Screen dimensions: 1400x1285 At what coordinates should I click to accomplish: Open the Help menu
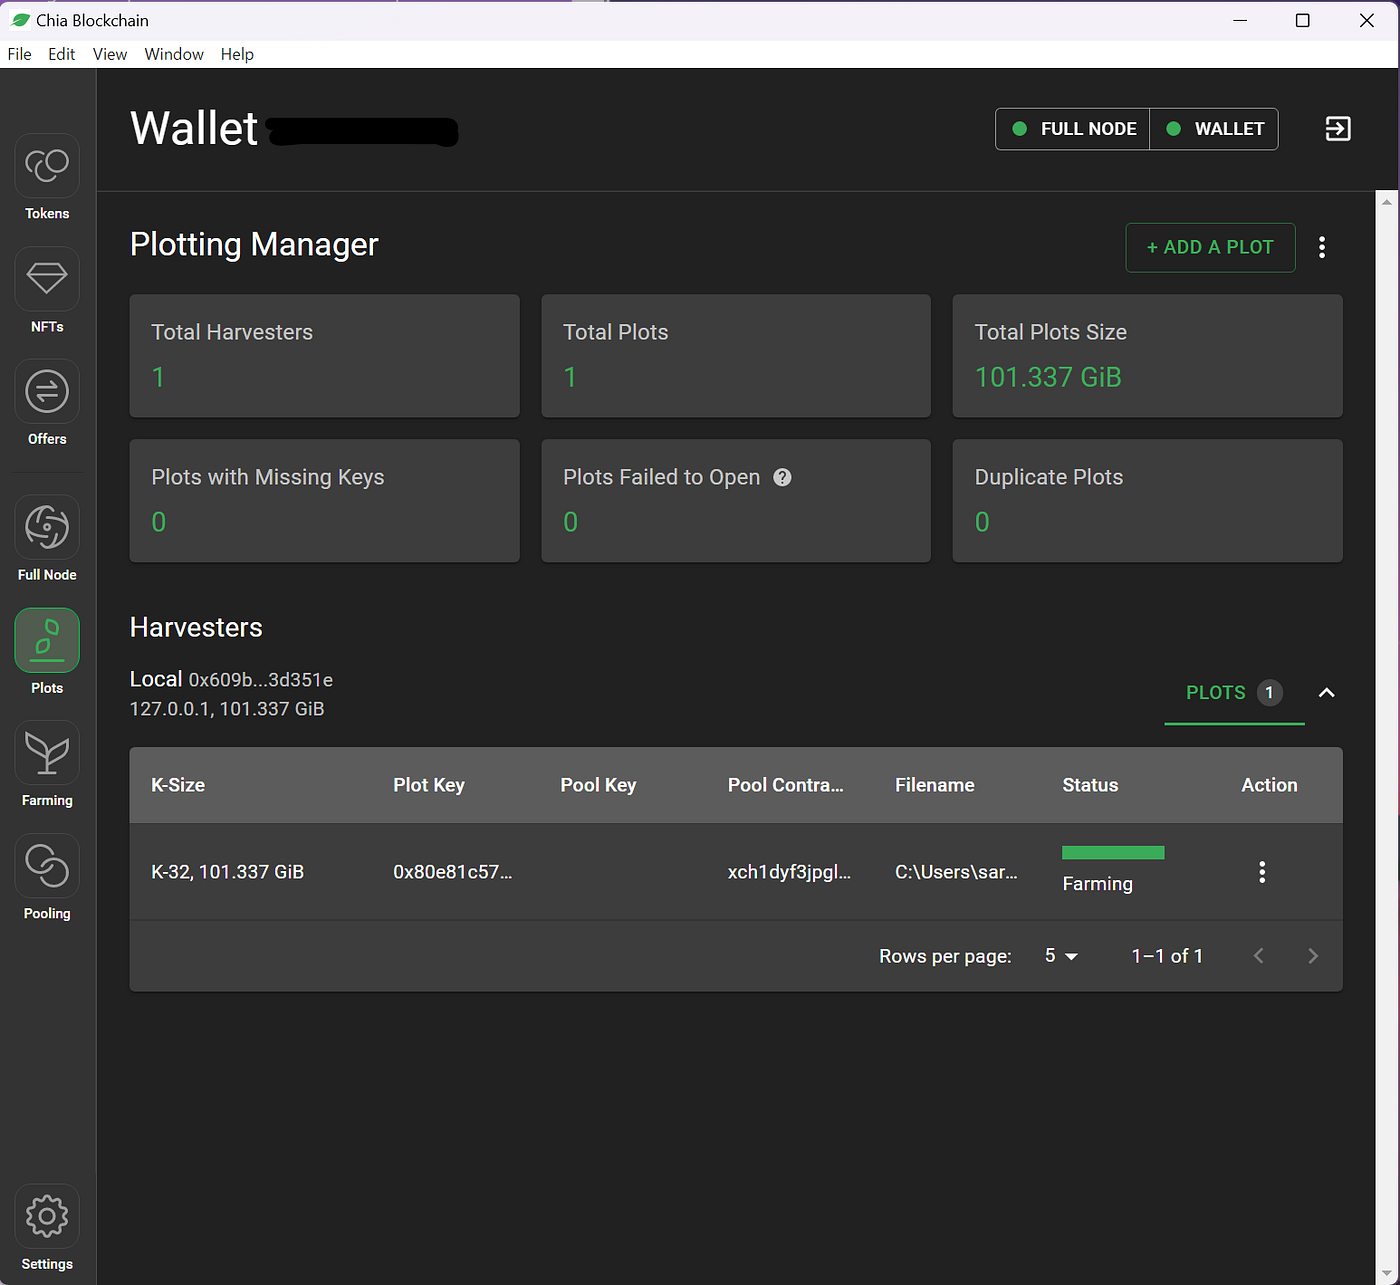pyautogui.click(x=237, y=54)
